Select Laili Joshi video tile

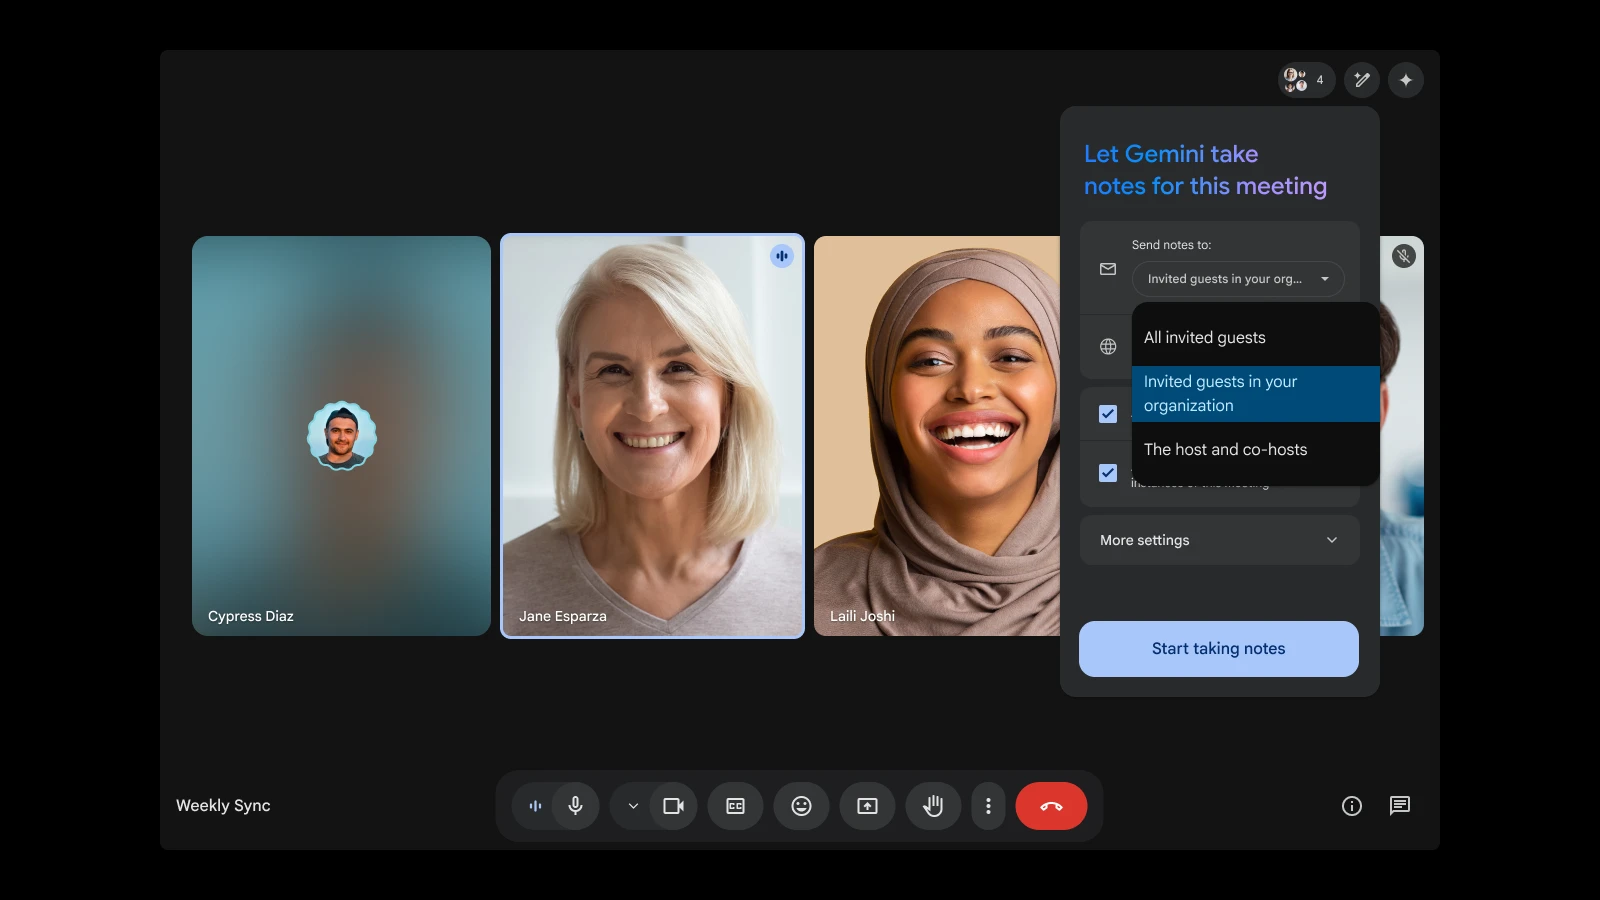pos(937,436)
